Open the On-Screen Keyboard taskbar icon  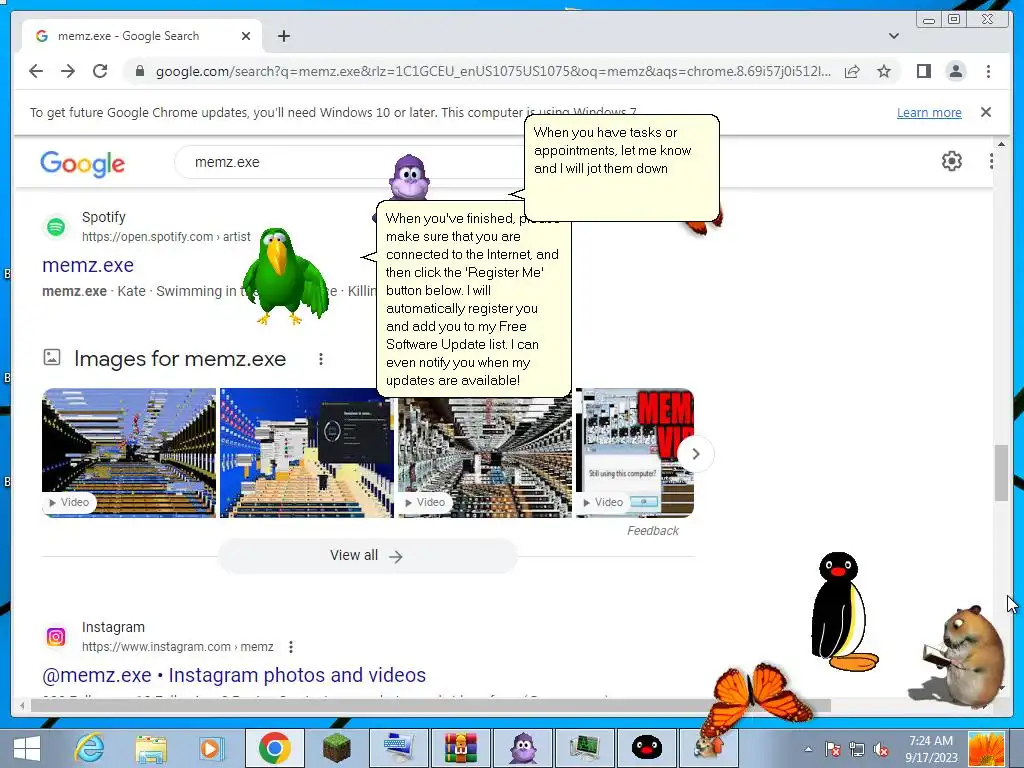coord(398,748)
